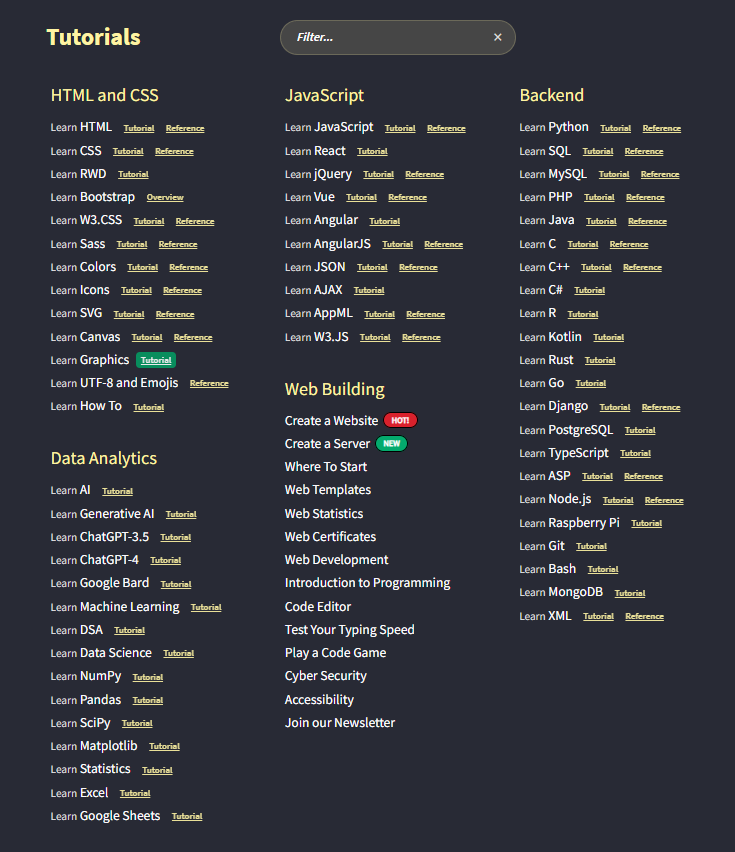735x852 pixels.
Task: Open the Learn React Tutorial
Action: pyautogui.click(x=372, y=151)
